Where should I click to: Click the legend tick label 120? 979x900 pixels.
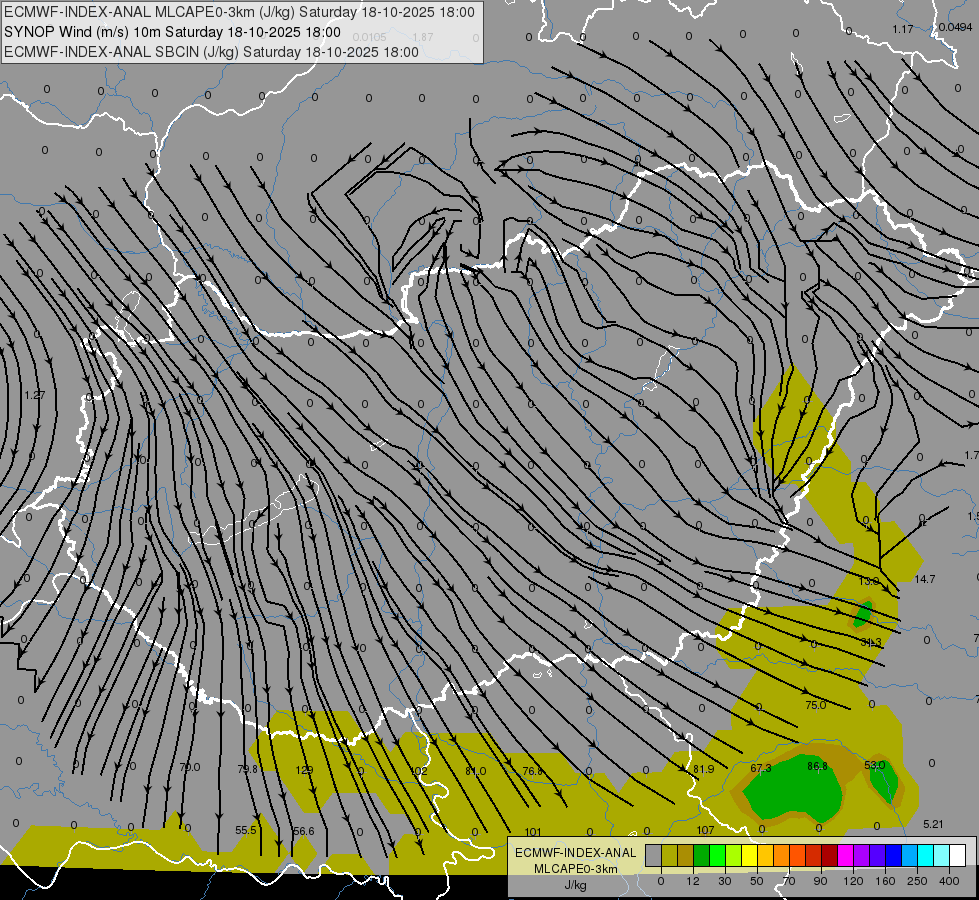[853, 881]
